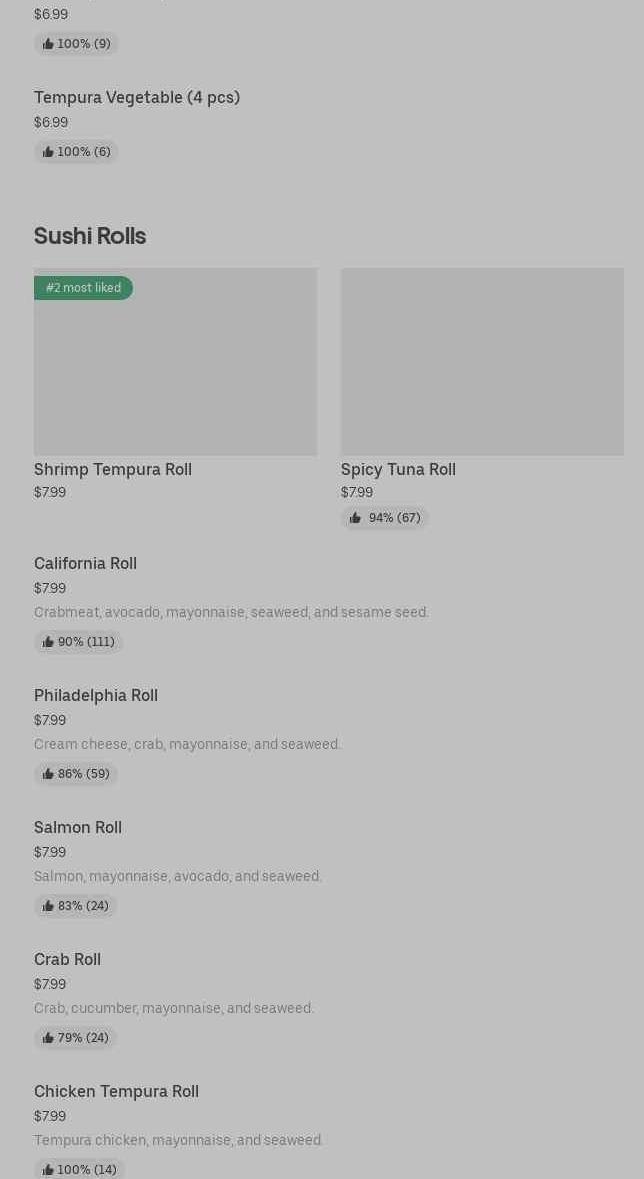The image size is (644, 1179).
Task: Click the #2 most liked badge
Action: click(x=83, y=288)
